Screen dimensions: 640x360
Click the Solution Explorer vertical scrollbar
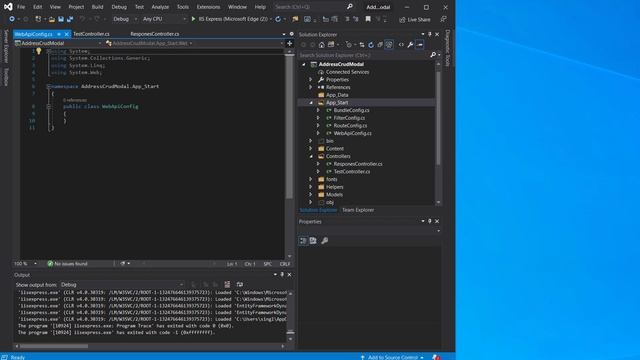(x=438, y=118)
